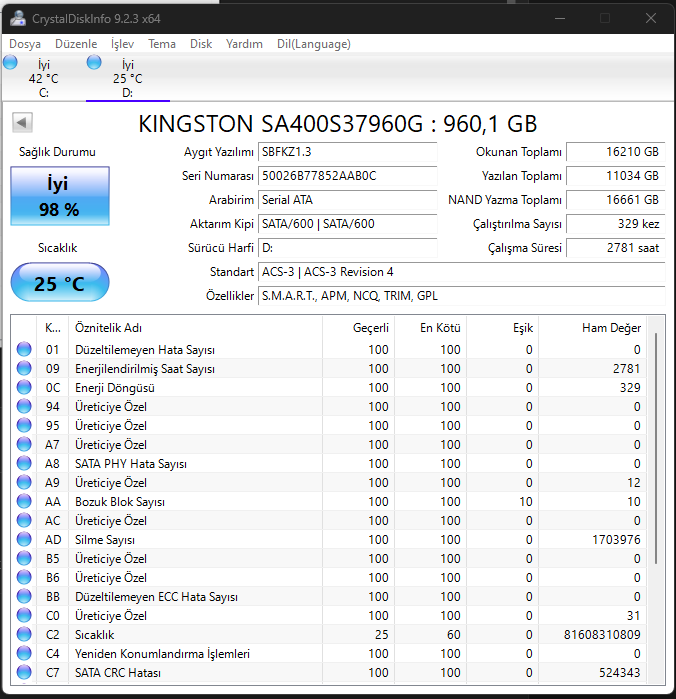
Task: Select the Bozuk Blok Sayısı row
Action: (x=329, y=502)
